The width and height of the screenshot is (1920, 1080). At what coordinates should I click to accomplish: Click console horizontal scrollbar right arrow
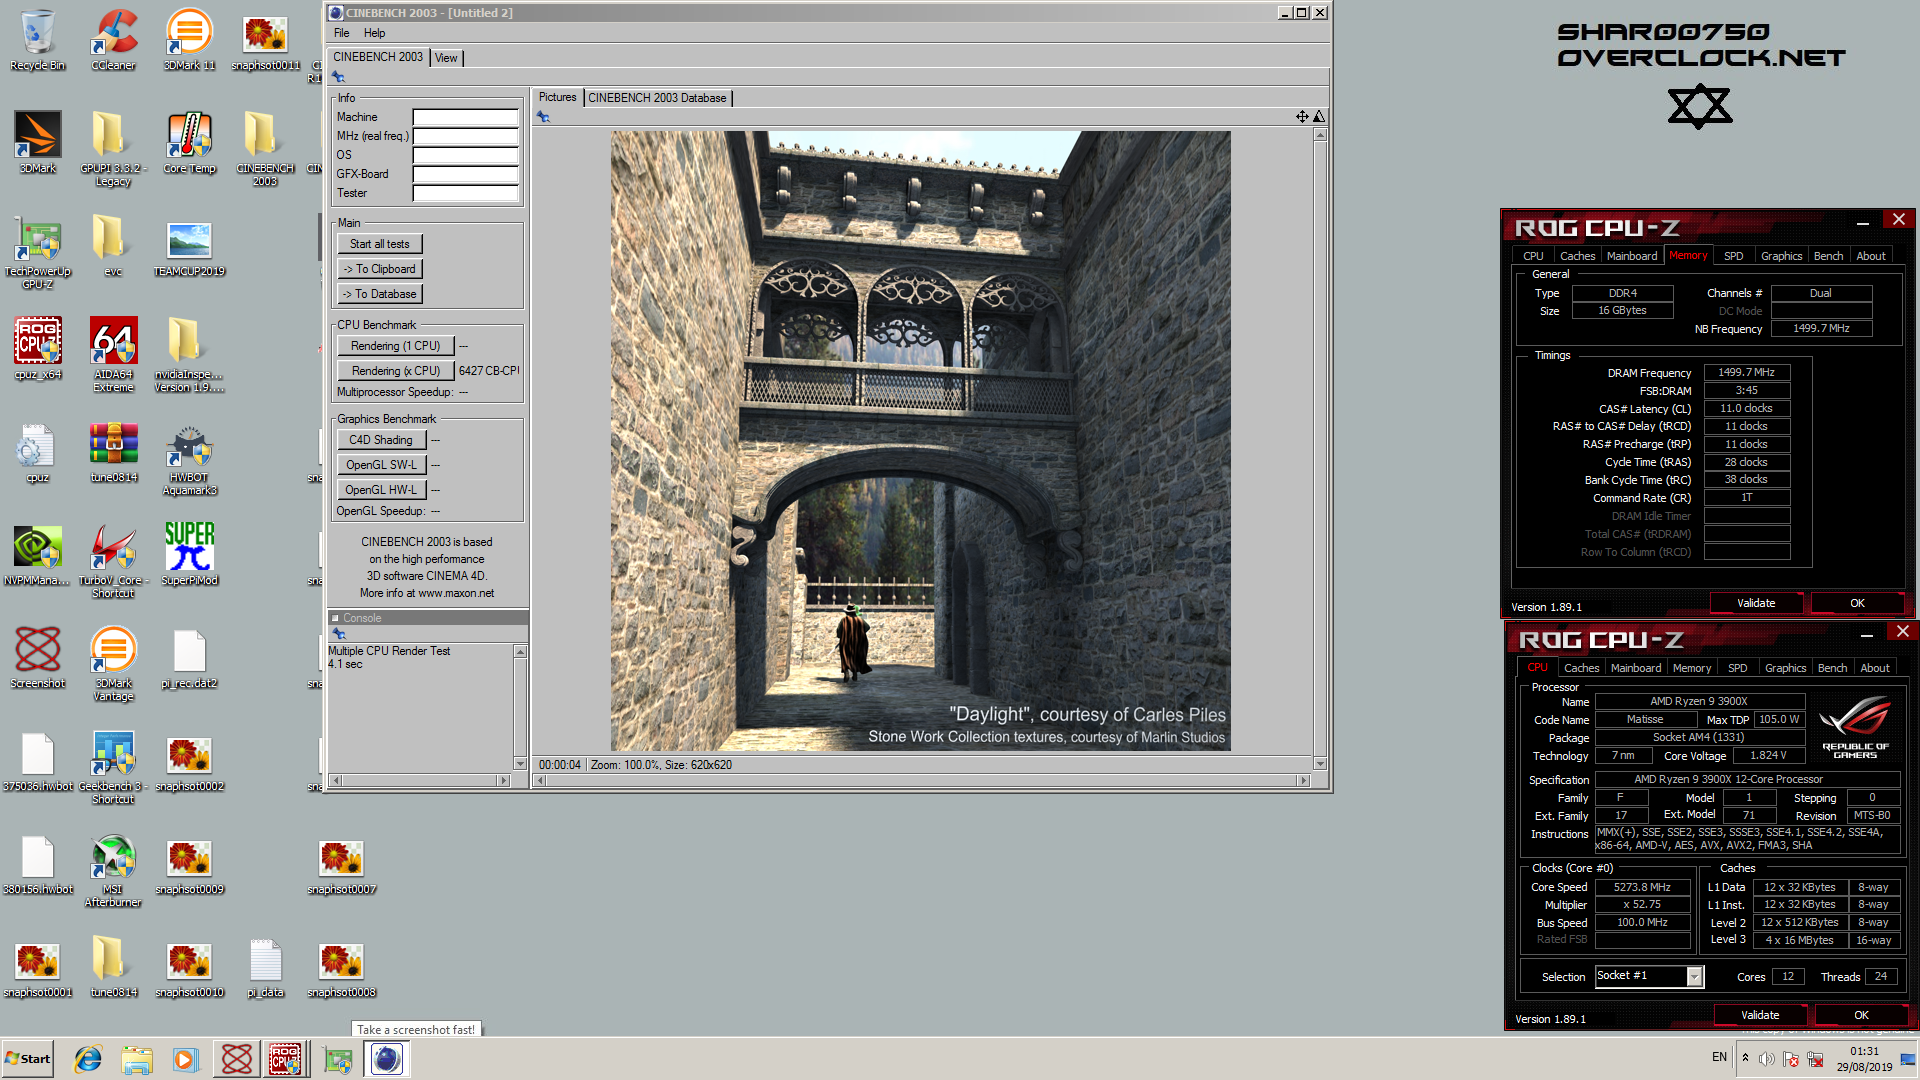(x=503, y=780)
